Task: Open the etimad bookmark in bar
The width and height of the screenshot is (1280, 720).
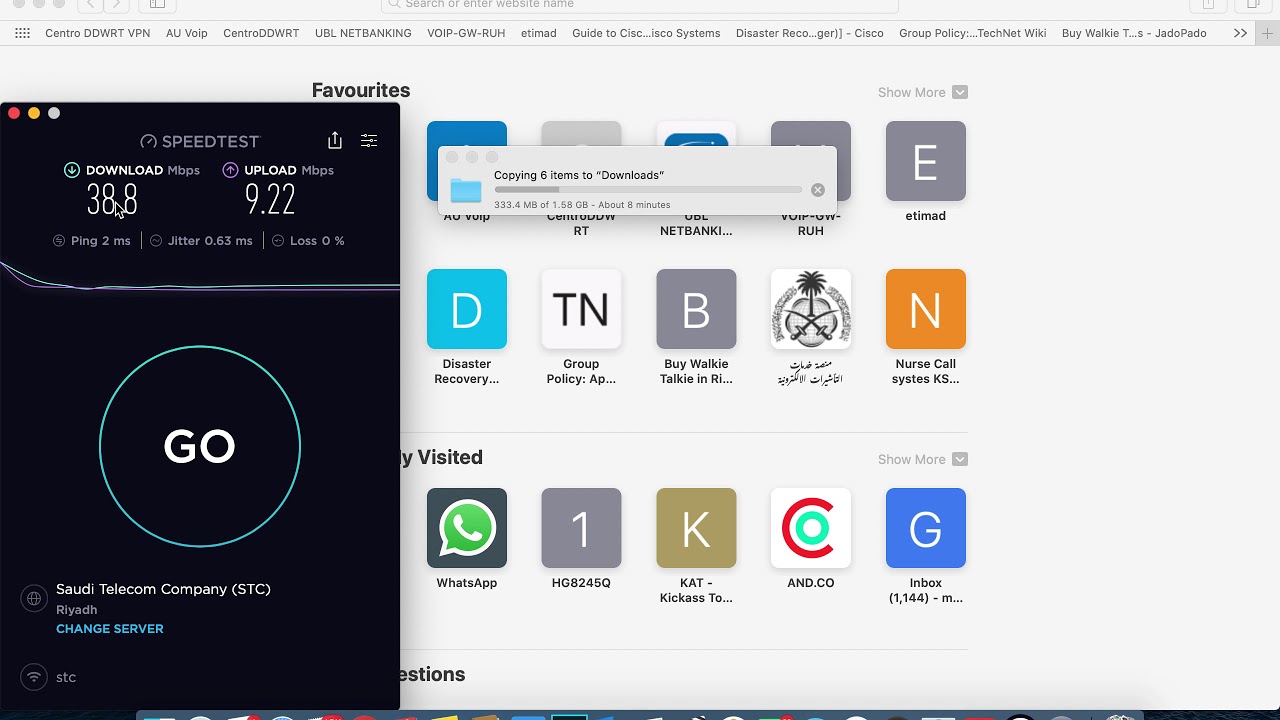Action: (539, 33)
